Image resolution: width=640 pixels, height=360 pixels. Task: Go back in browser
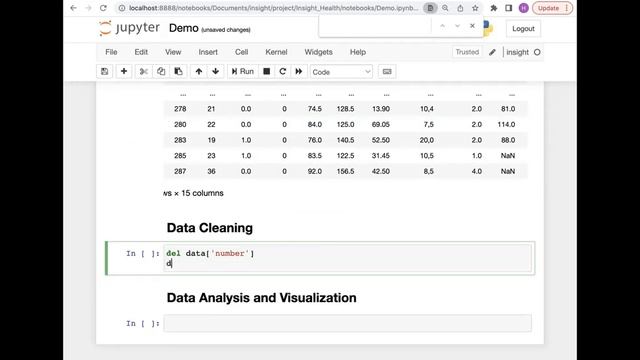point(73,8)
